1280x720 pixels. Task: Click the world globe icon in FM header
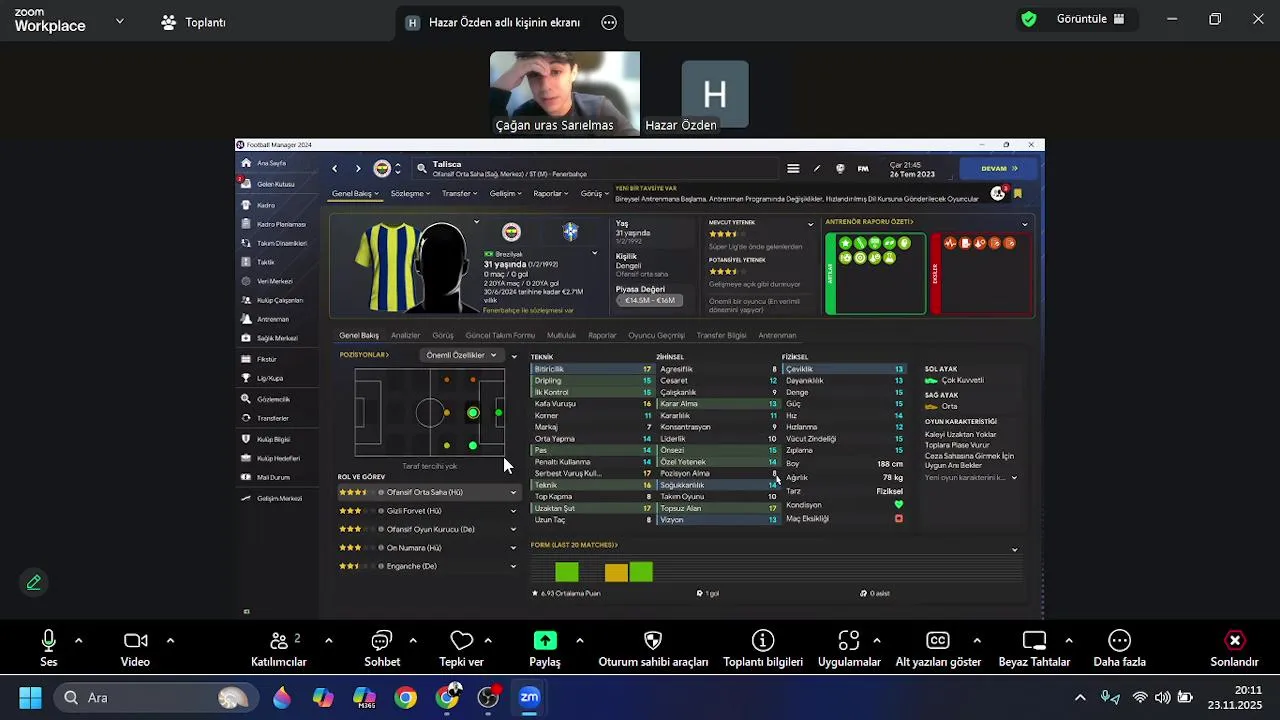(840, 168)
